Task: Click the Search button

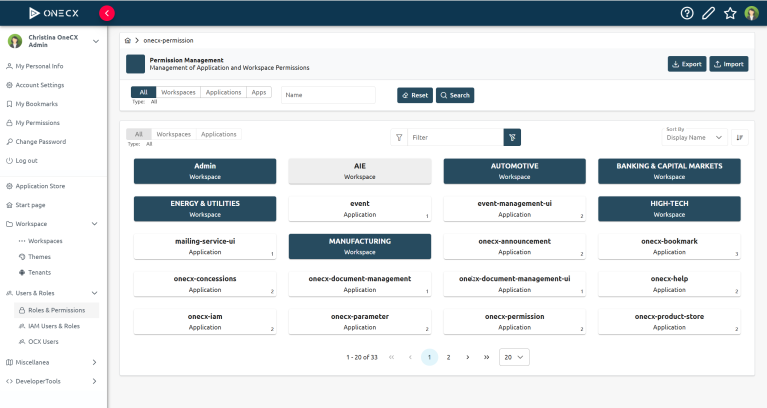Action: click(x=455, y=95)
